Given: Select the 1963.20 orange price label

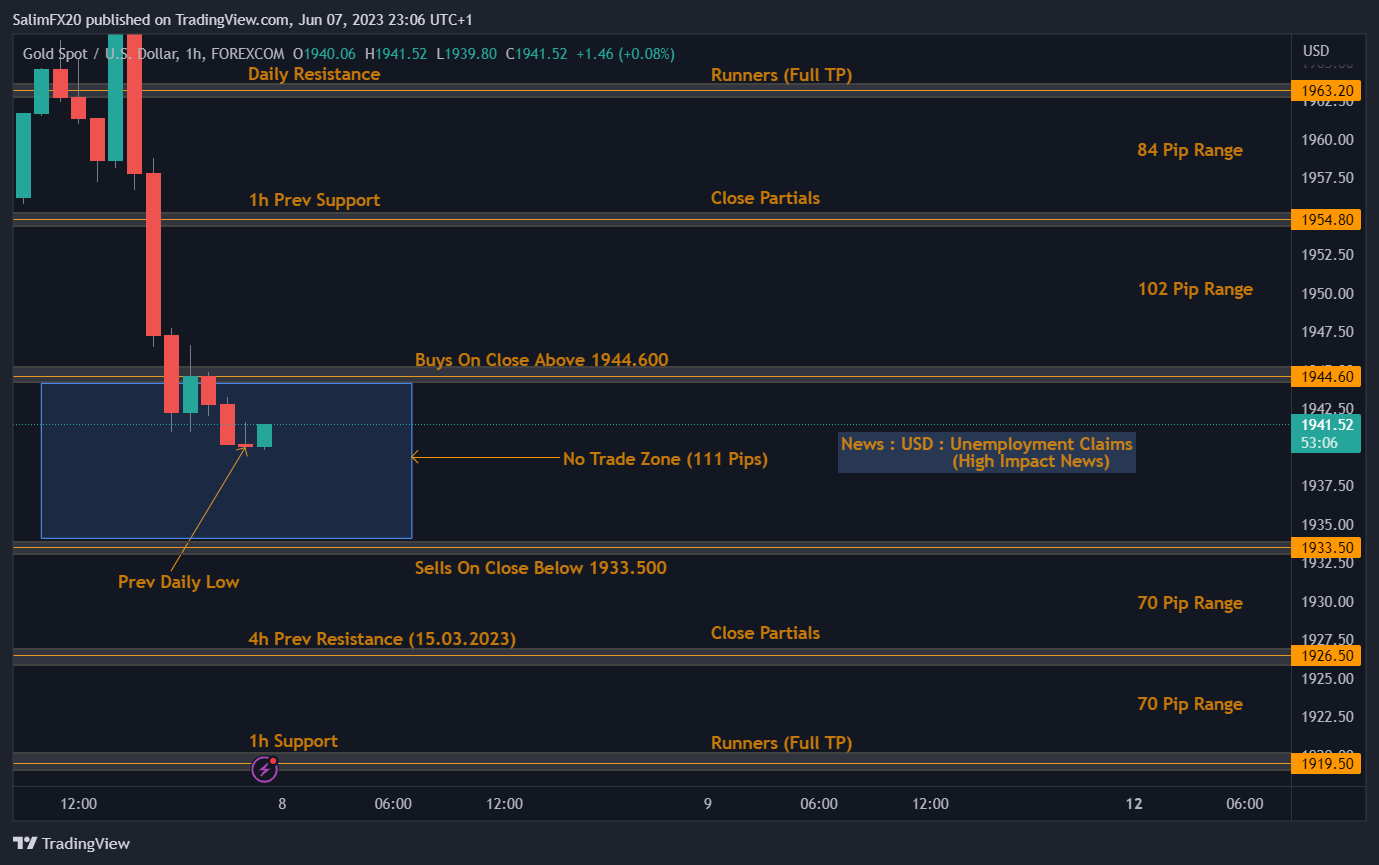Looking at the screenshot, I should coord(1326,91).
